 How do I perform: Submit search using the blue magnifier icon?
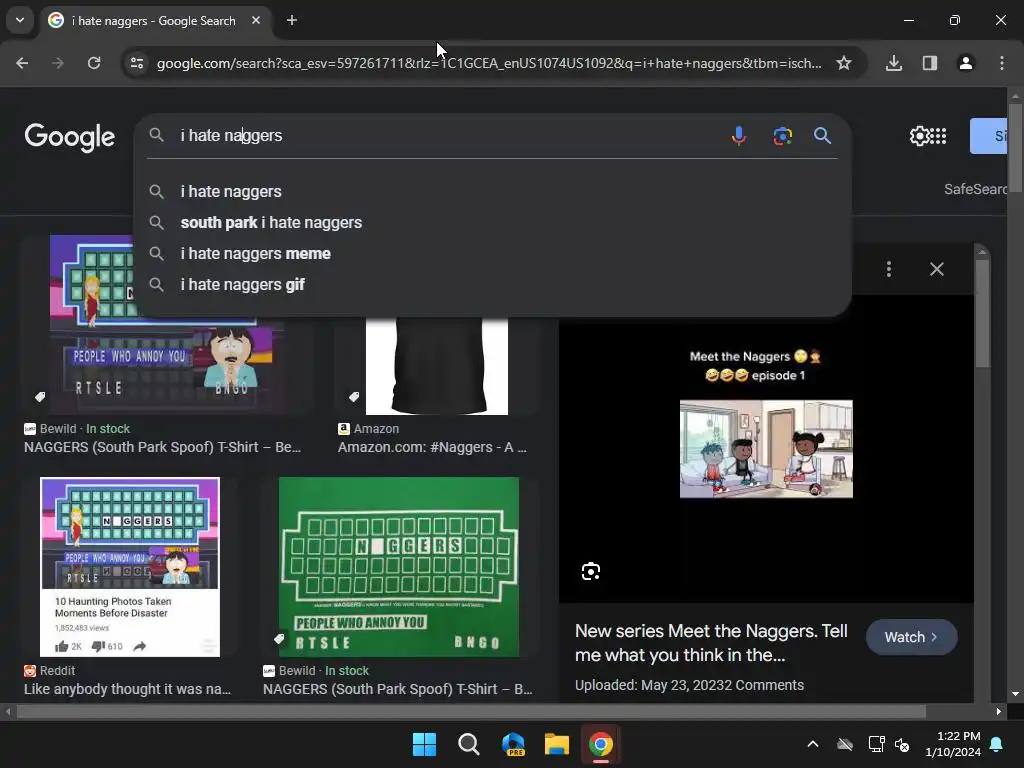click(x=822, y=136)
